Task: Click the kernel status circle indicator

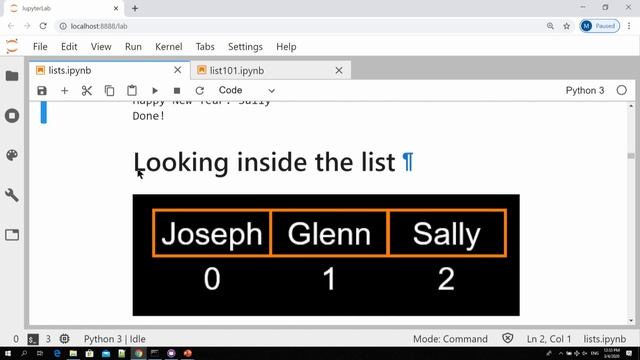Action: 621,90
